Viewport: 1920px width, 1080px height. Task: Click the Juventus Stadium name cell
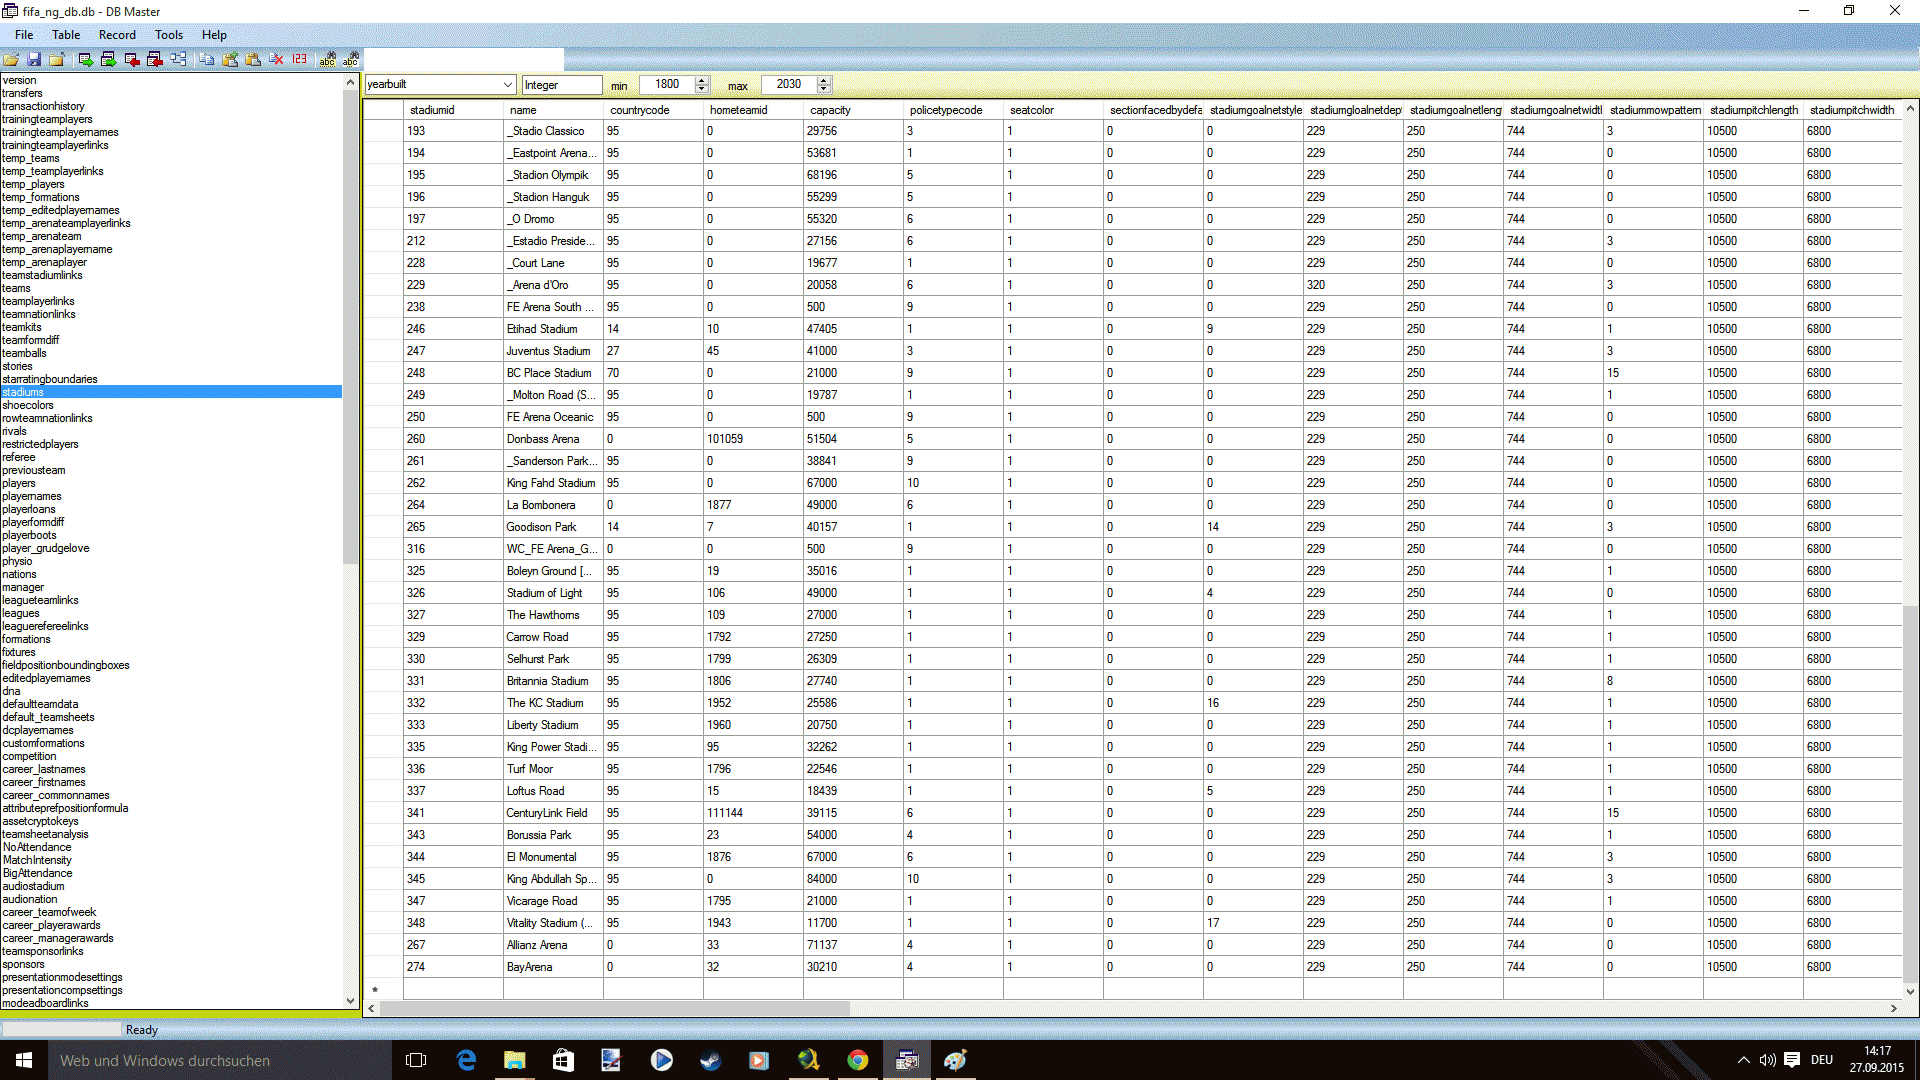pyautogui.click(x=553, y=351)
